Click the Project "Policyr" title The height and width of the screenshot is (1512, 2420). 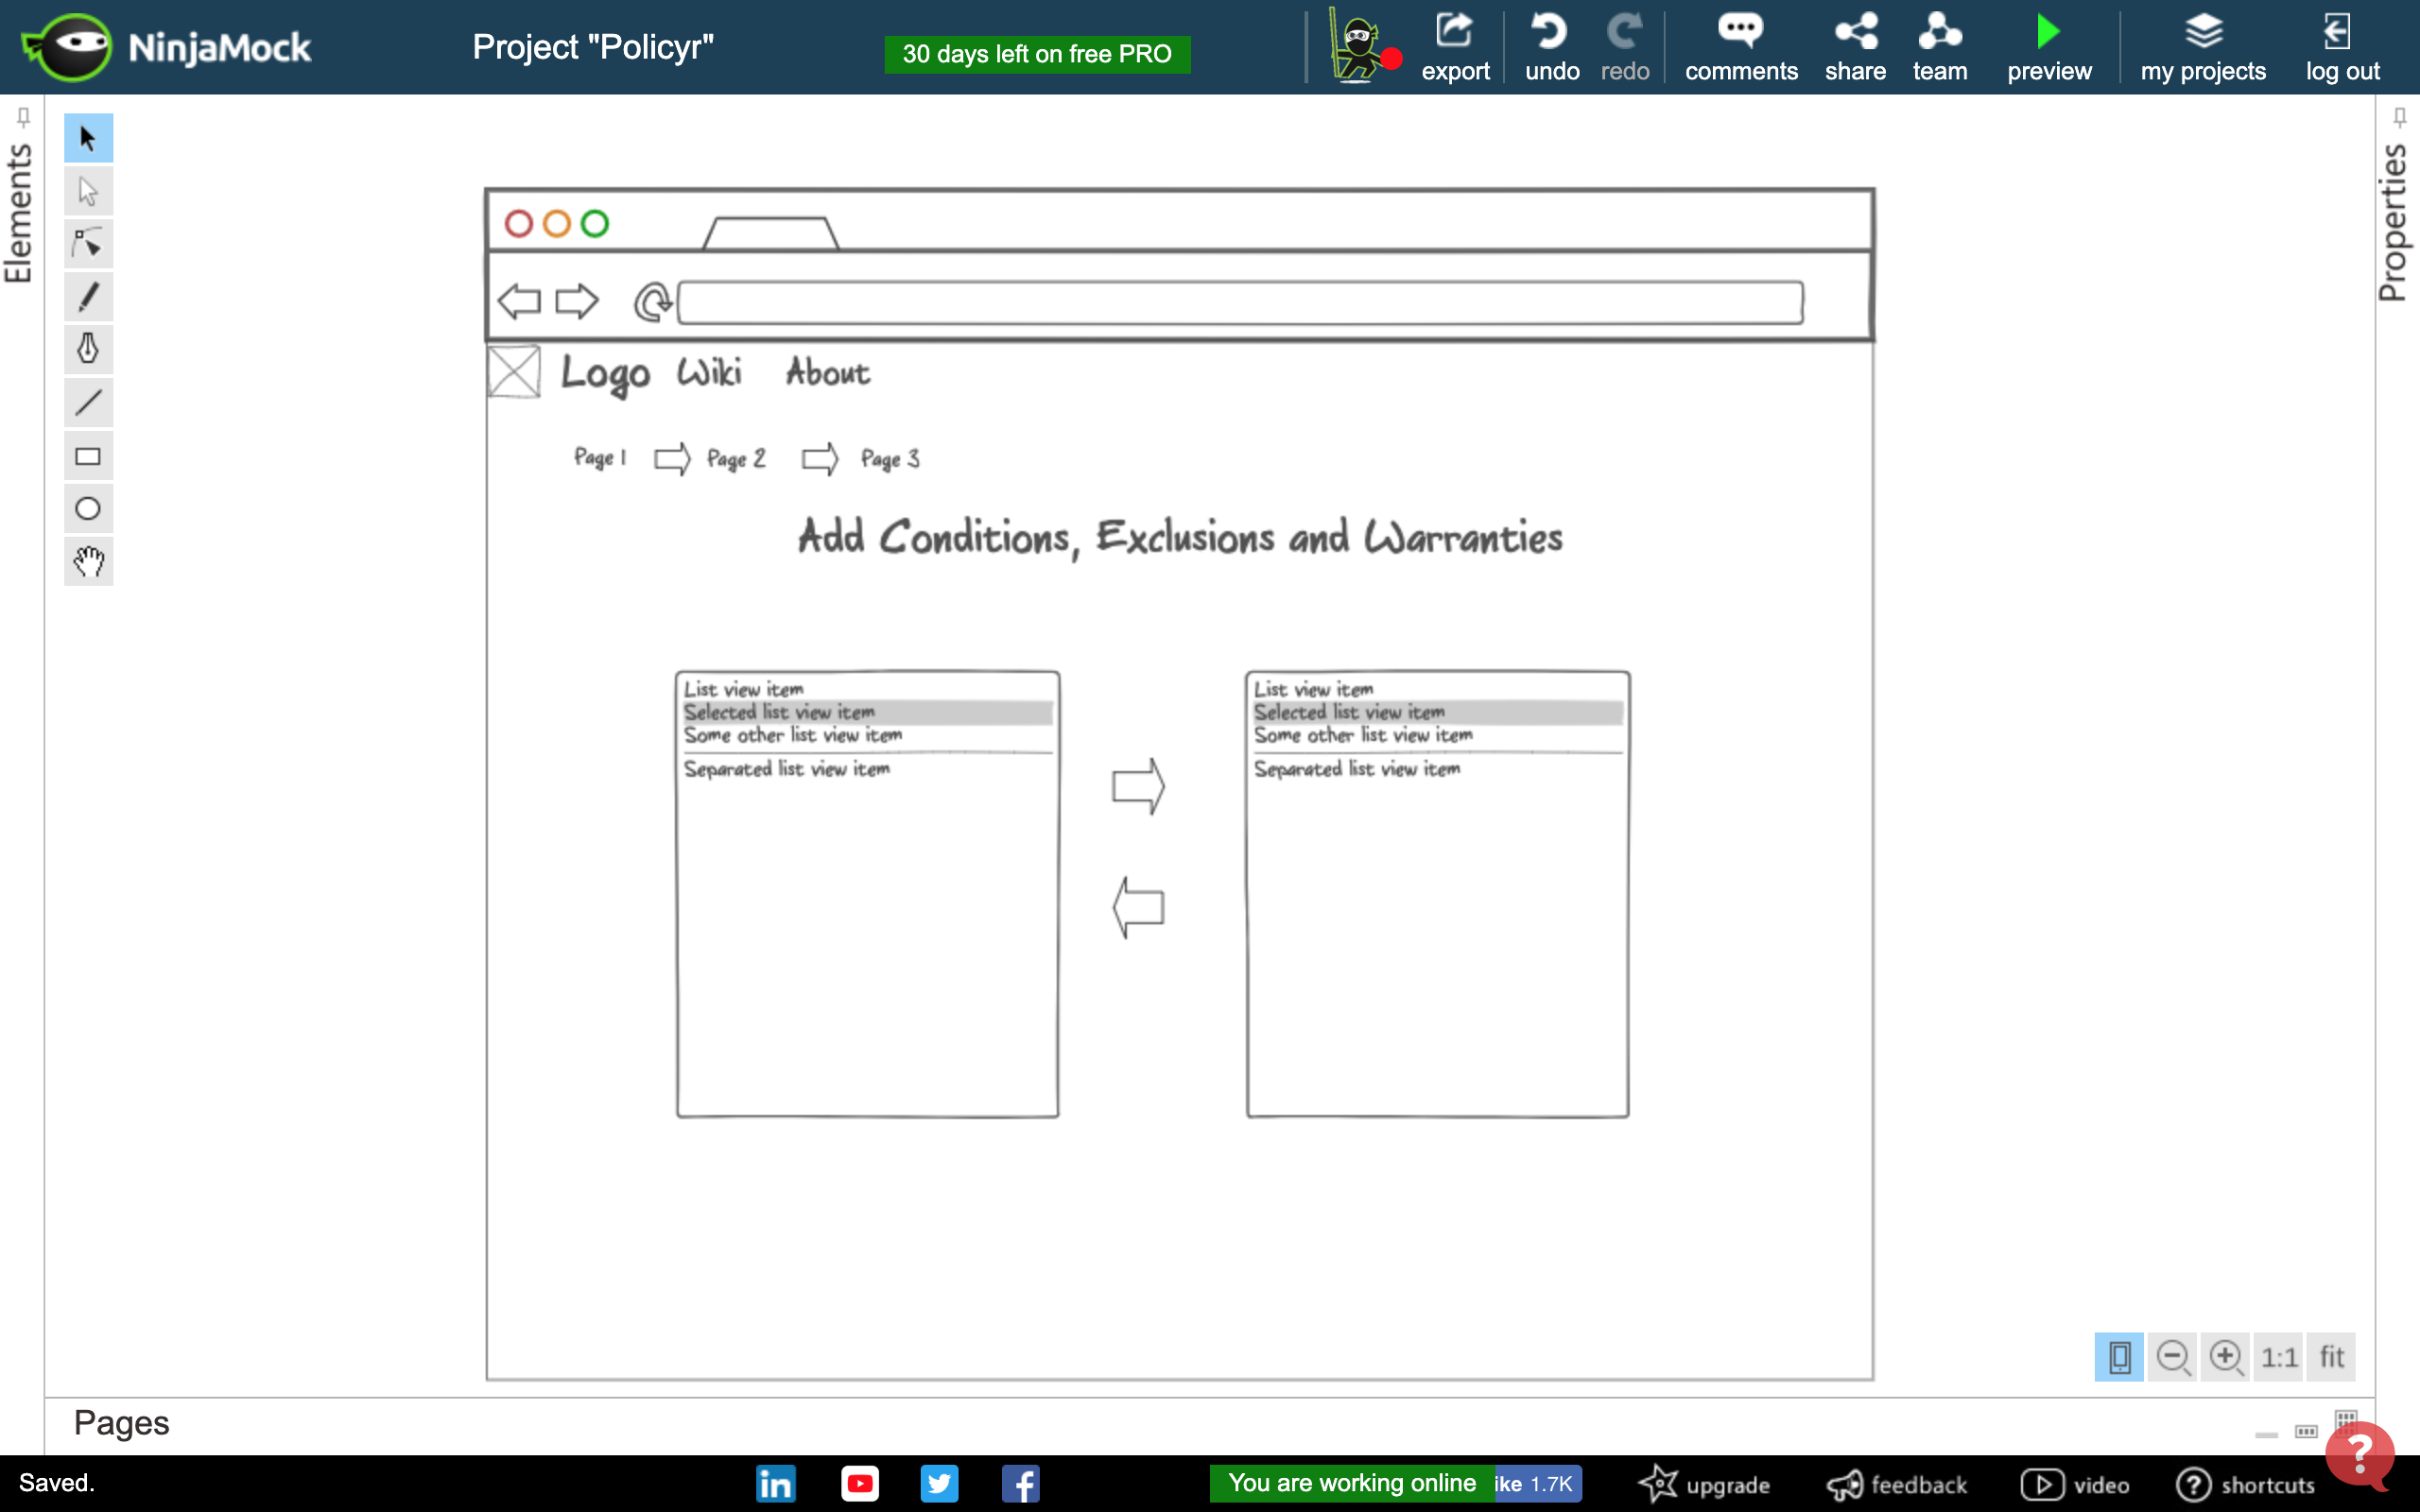tap(593, 47)
